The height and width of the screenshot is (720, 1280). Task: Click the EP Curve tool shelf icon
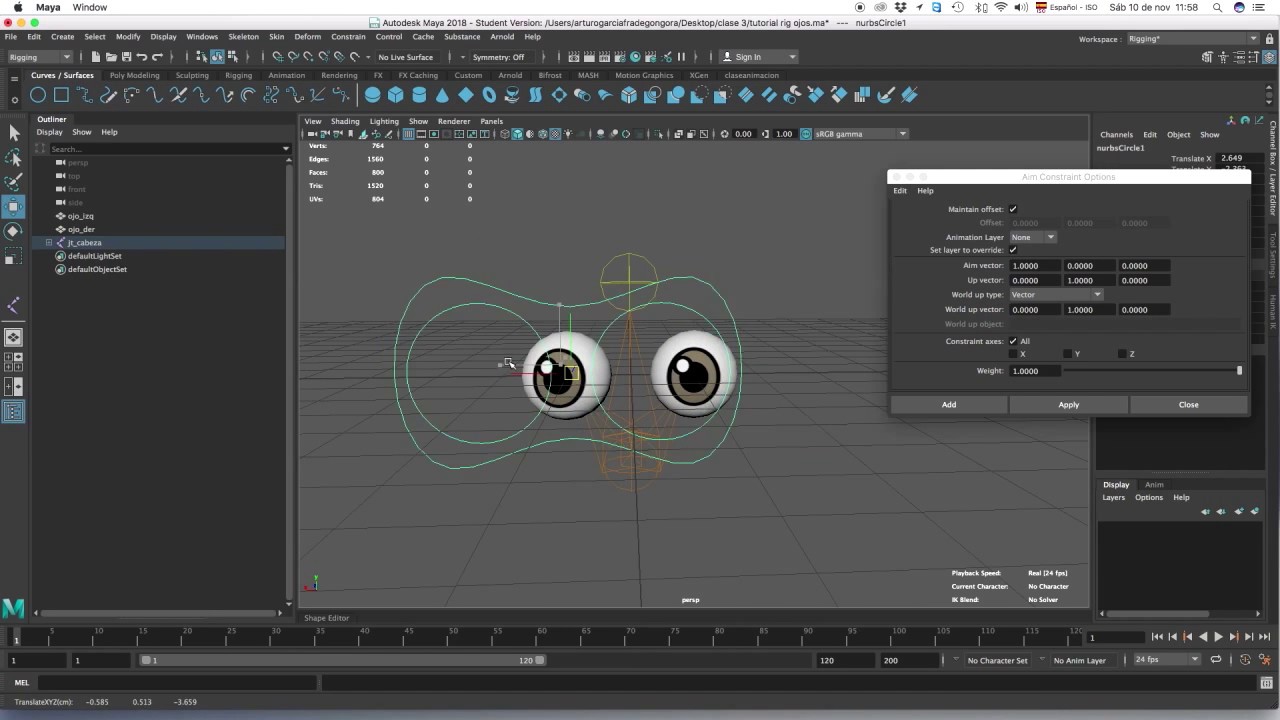[85, 95]
